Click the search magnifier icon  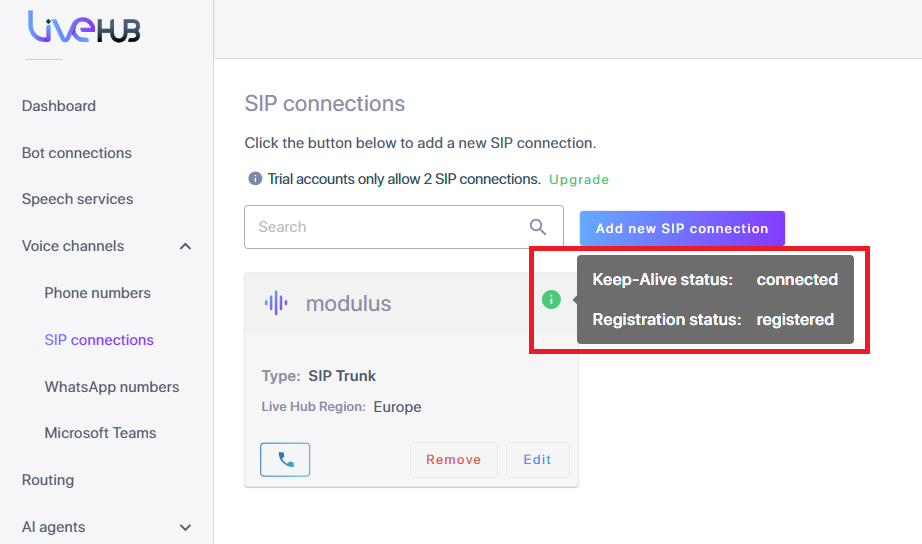tap(539, 227)
